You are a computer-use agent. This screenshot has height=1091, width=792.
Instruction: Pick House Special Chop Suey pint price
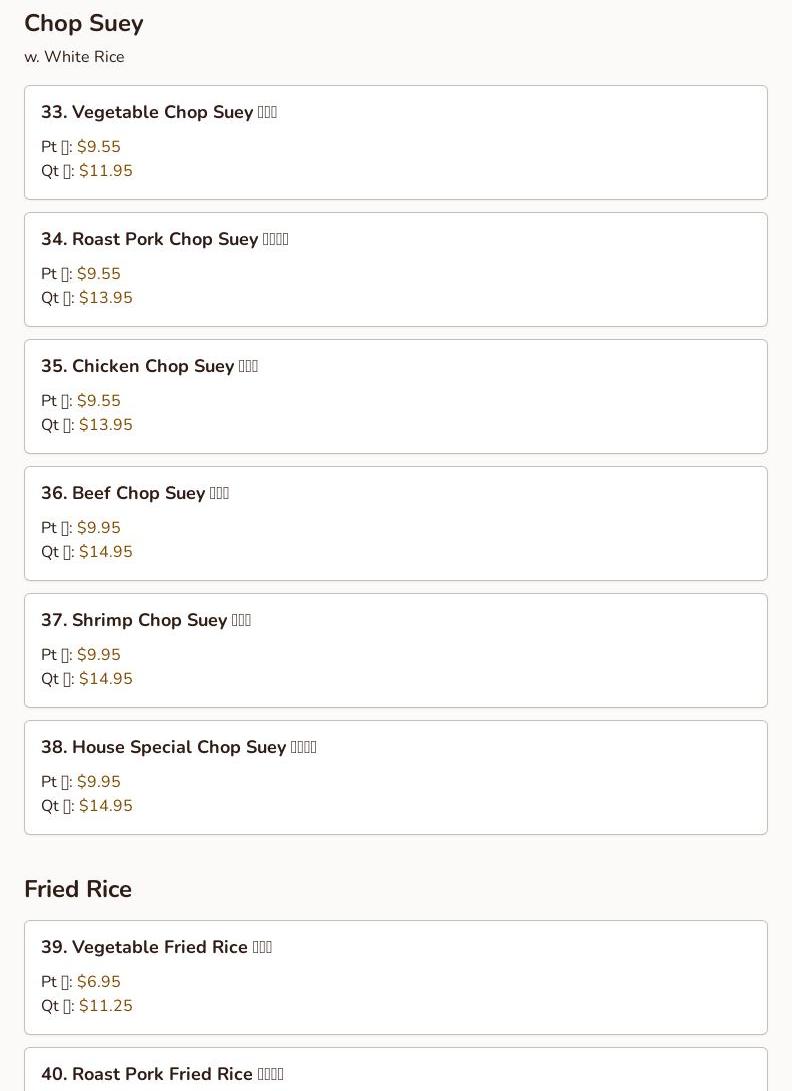(98, 782)
